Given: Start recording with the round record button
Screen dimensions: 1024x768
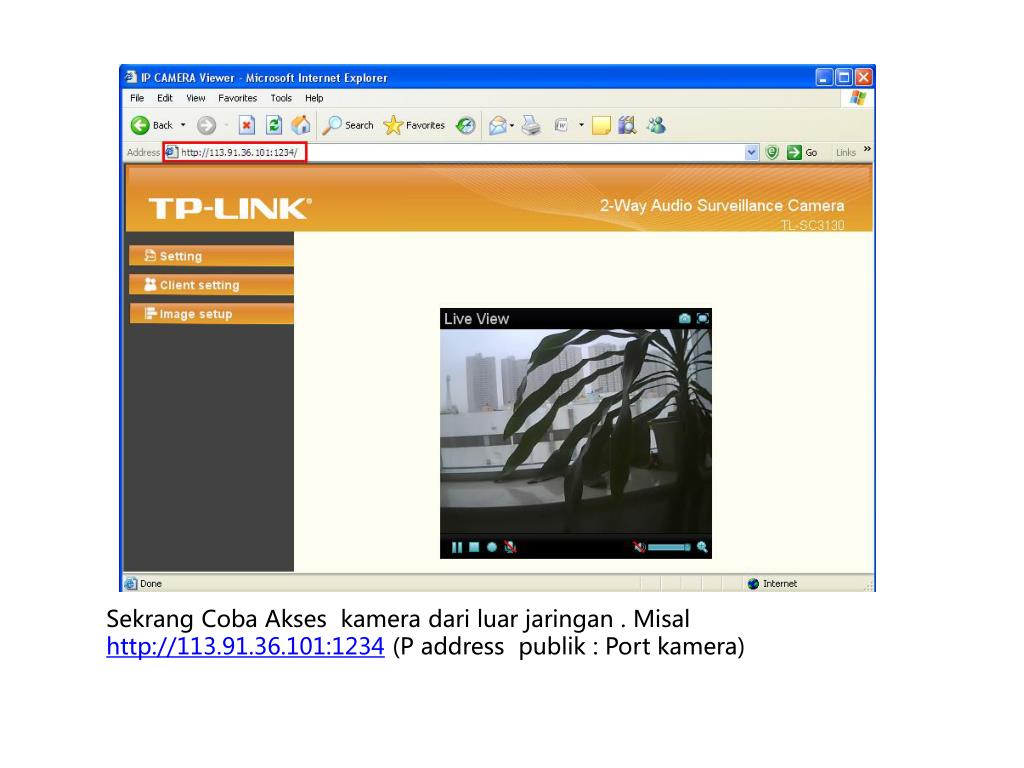Looking at the screenshot, I should pos(492,547).
